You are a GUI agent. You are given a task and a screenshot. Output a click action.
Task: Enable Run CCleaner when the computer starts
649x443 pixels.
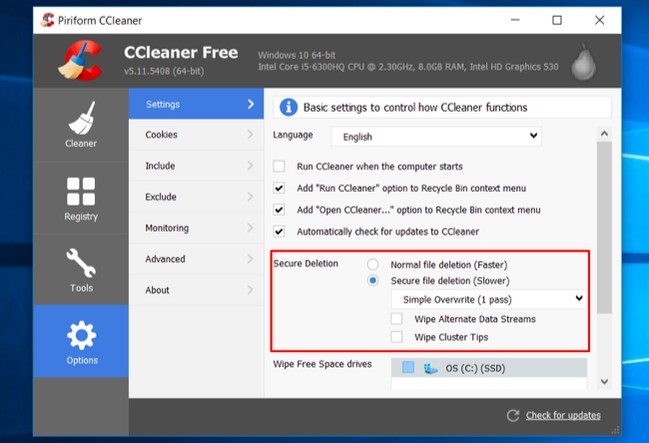coord(279,166)
